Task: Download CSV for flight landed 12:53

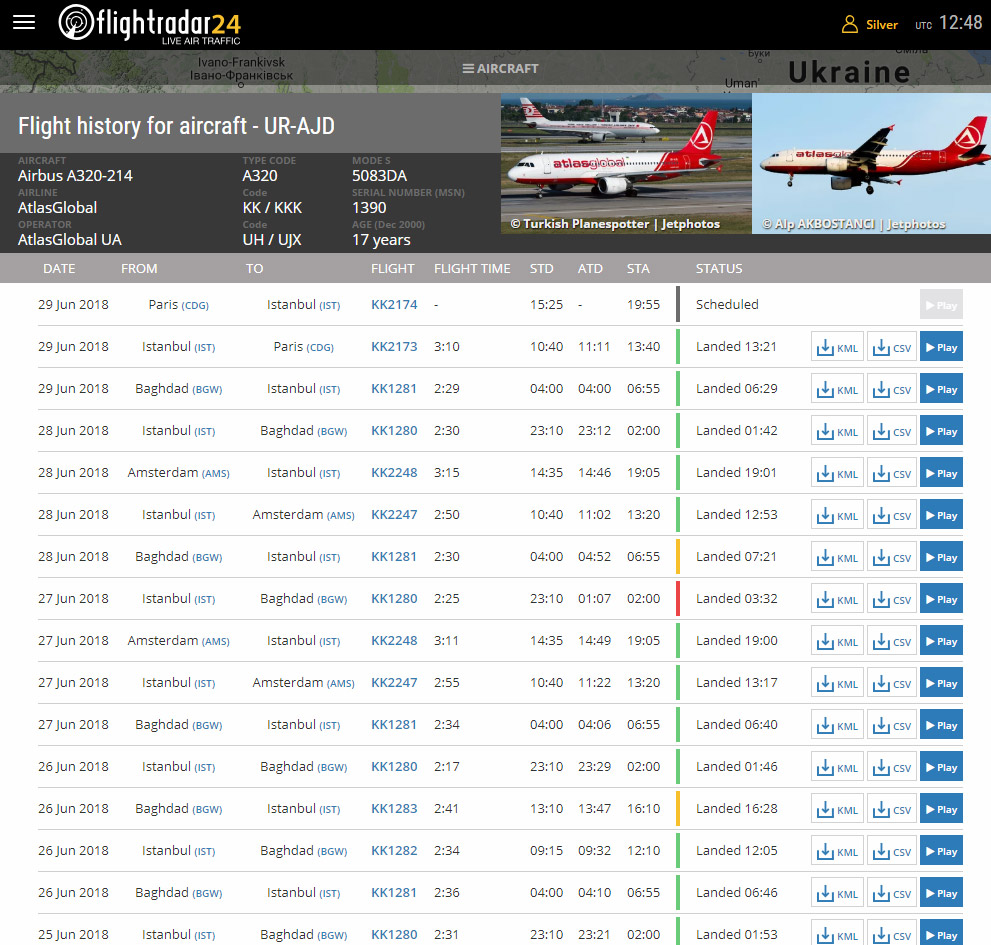Action: tap(892, 515)
